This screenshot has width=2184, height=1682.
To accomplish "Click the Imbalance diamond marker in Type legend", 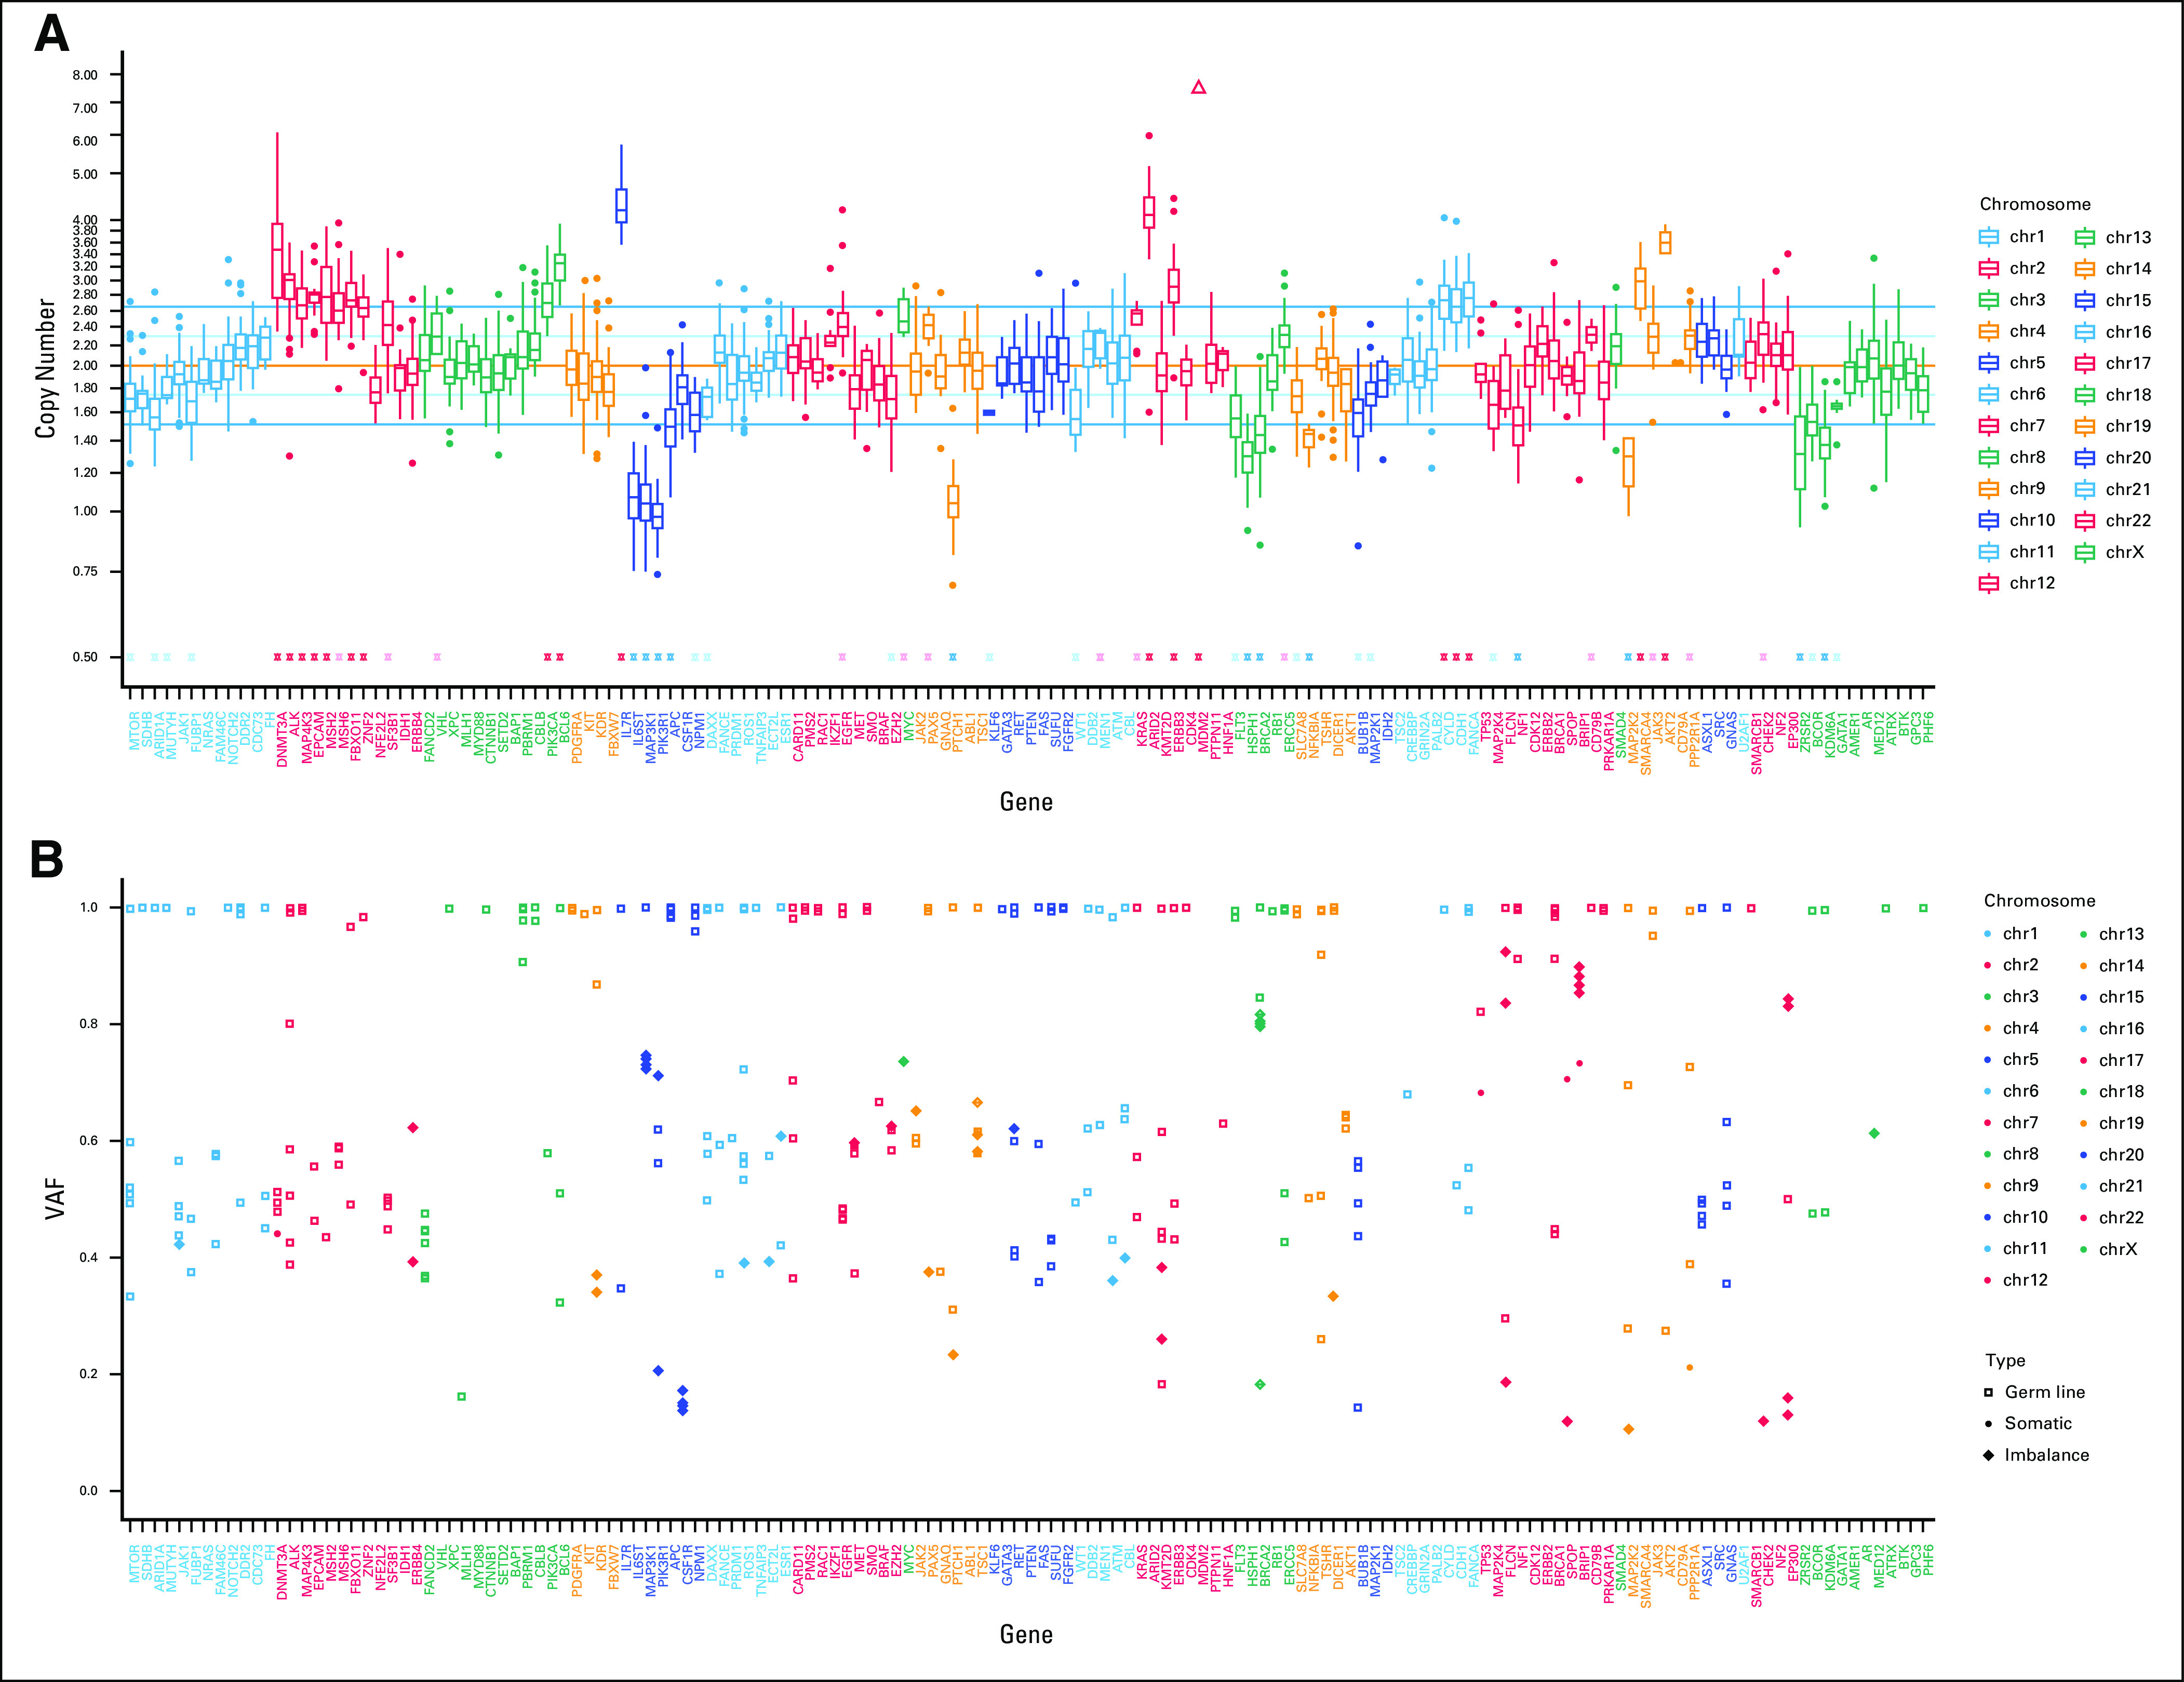I will click(1988, 1455).
